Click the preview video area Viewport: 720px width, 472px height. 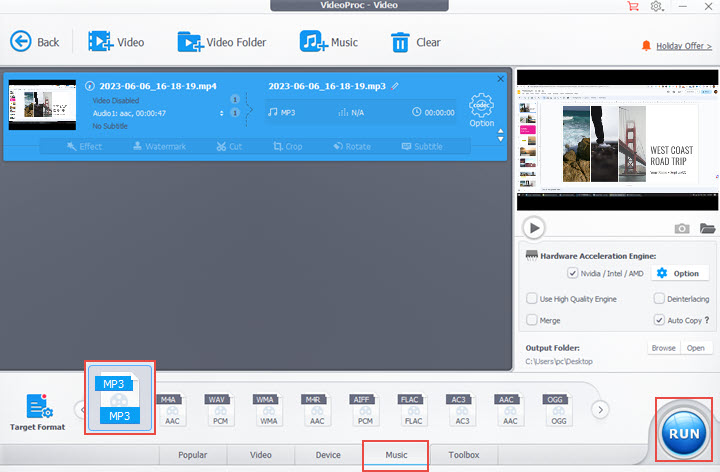click(x=617, y=140)
